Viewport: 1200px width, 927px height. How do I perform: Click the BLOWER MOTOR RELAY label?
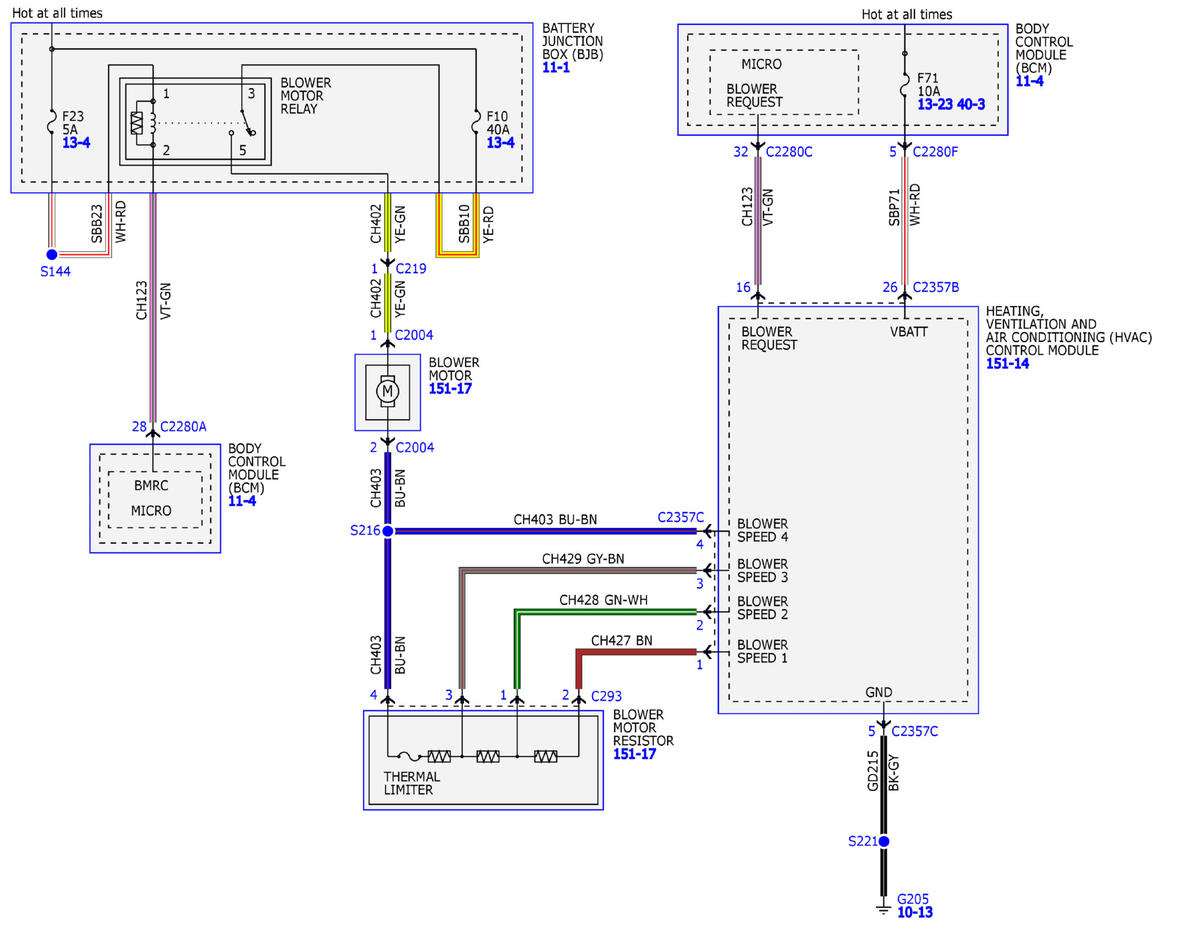(306, 95)
